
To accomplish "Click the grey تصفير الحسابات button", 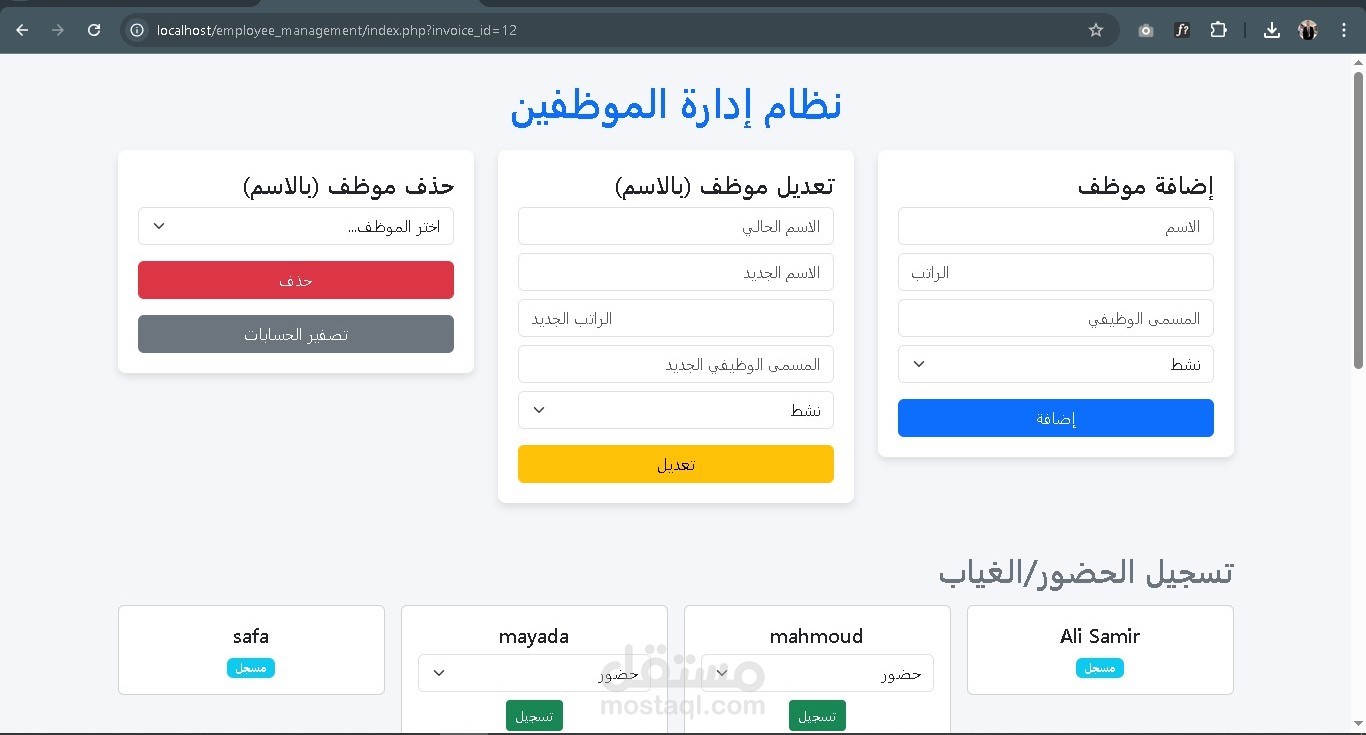I will [x=296, y=334].
